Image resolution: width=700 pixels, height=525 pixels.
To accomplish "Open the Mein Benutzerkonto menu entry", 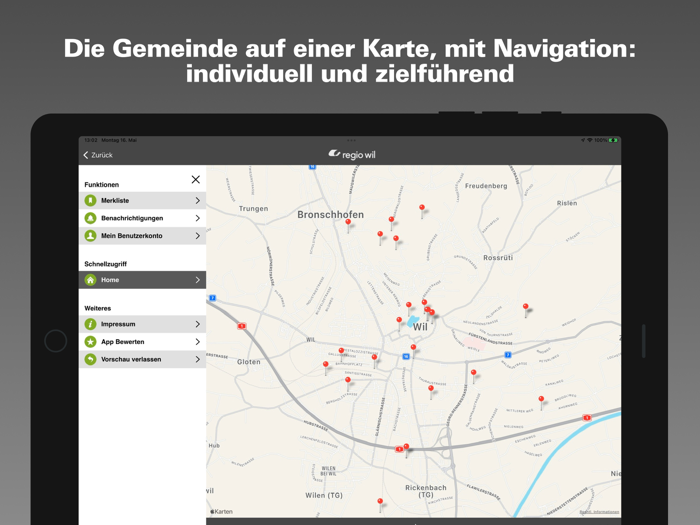I will point(142,235).
